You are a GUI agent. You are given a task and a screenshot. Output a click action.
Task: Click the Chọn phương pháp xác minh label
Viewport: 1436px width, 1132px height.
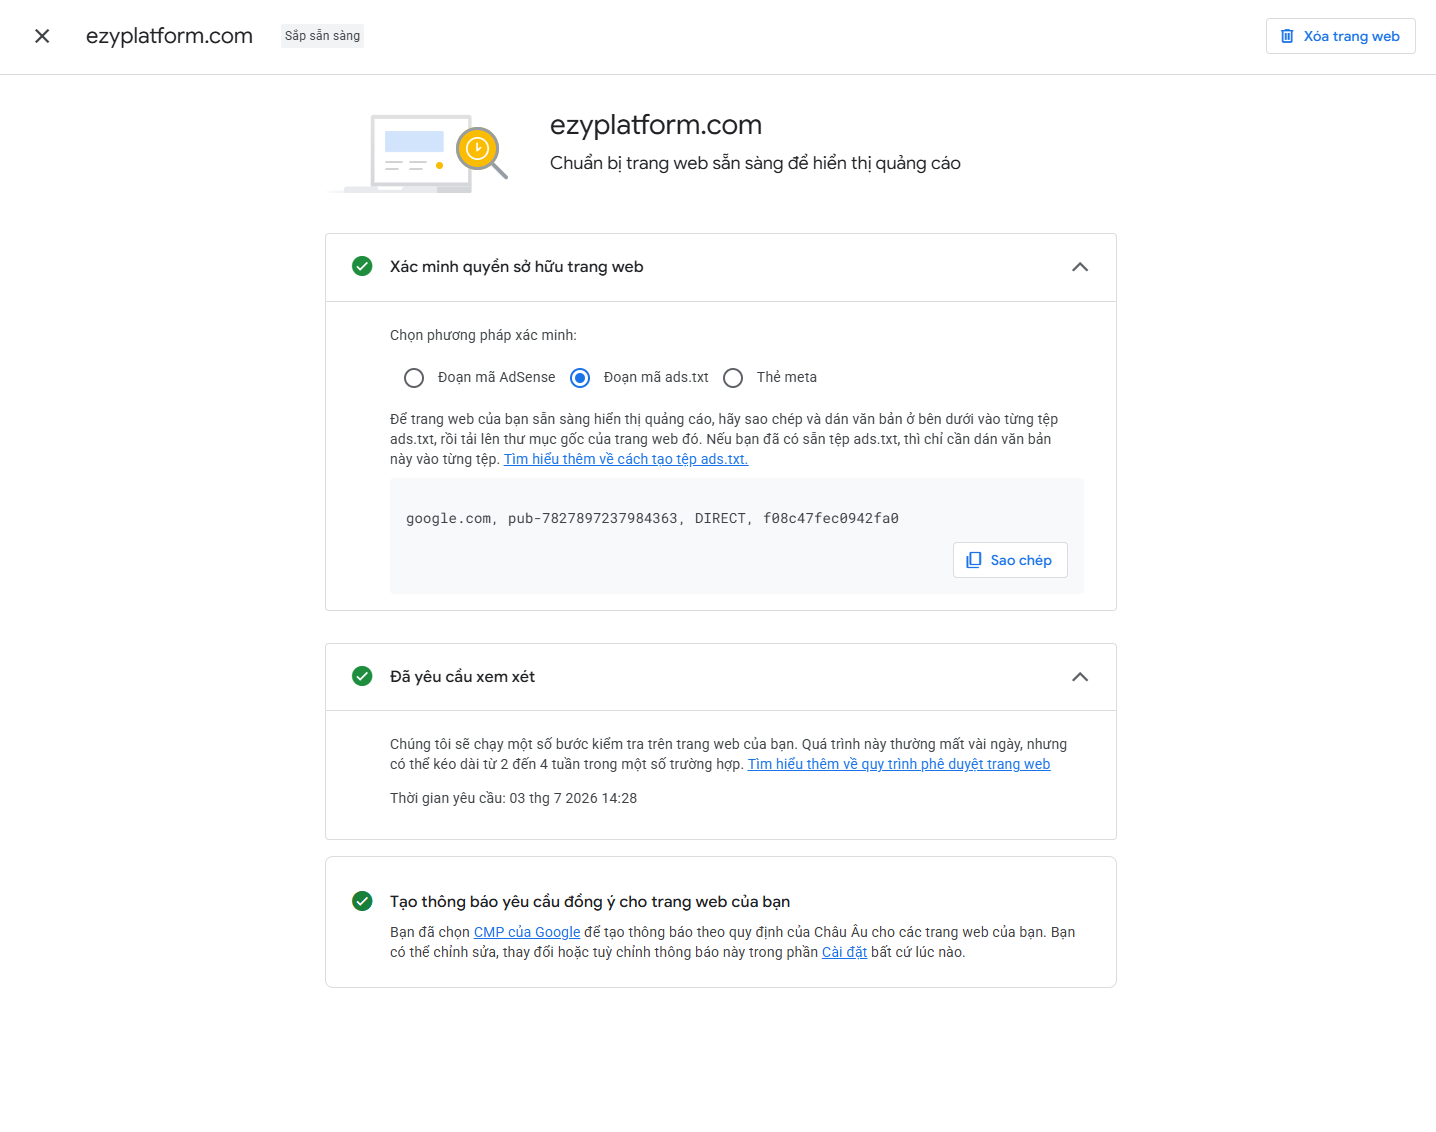pyautogui.click(x=483, y=335)
